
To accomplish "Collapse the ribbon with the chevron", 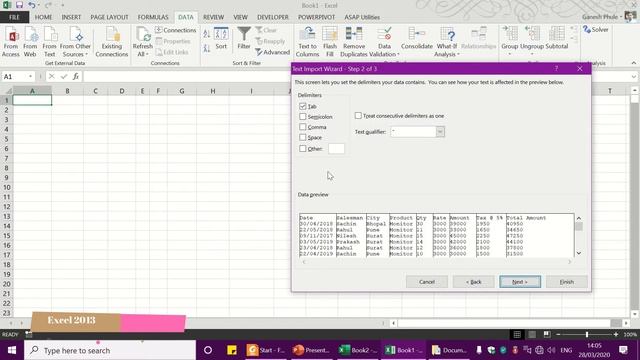I will coord(633,63).
